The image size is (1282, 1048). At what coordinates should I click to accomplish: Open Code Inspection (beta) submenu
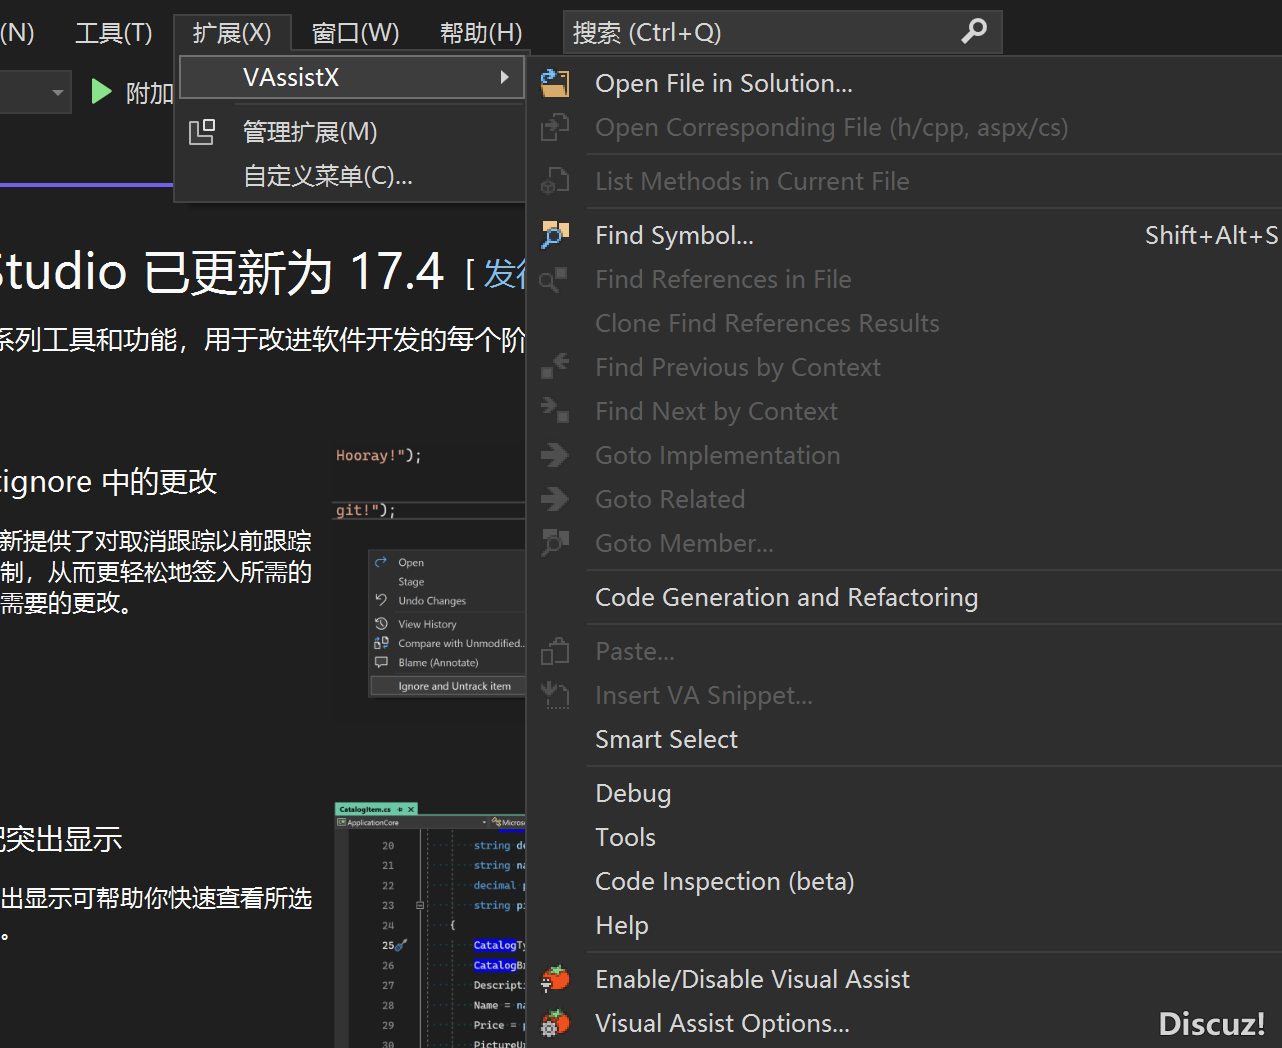[x=906, y=881]
